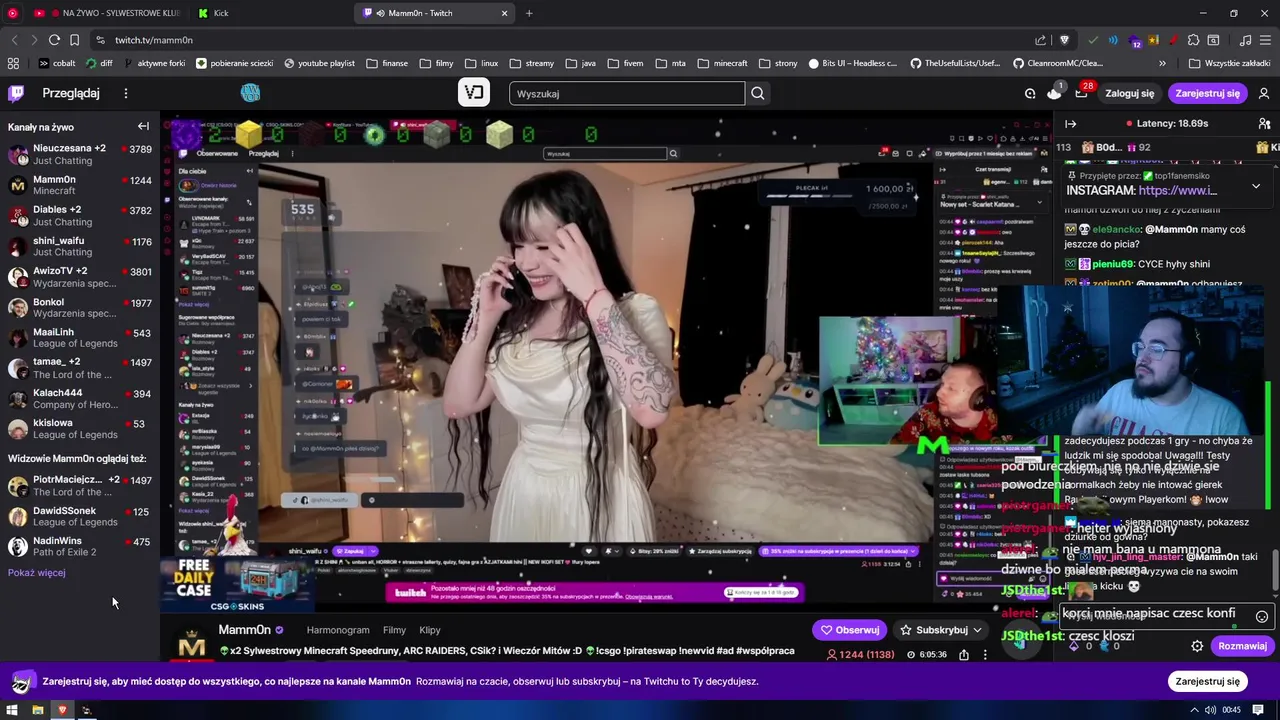Image resolution: width=1280 pixels, height=720 pixels.
Task: Open the NadinWins recommended channel
Action: (x=80, y=546)
